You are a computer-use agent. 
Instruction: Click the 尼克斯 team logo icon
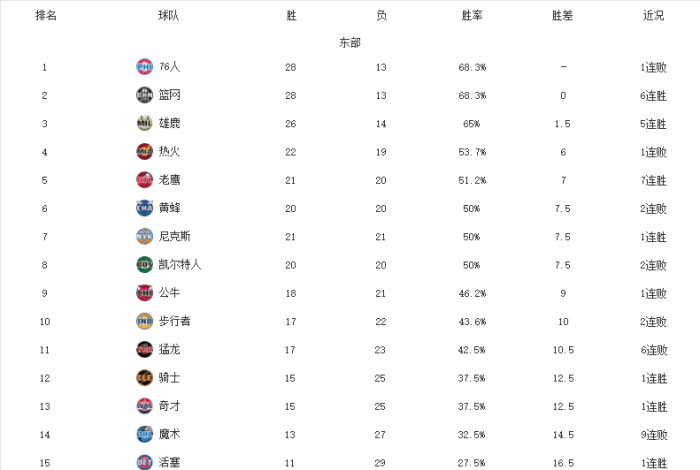144,237
